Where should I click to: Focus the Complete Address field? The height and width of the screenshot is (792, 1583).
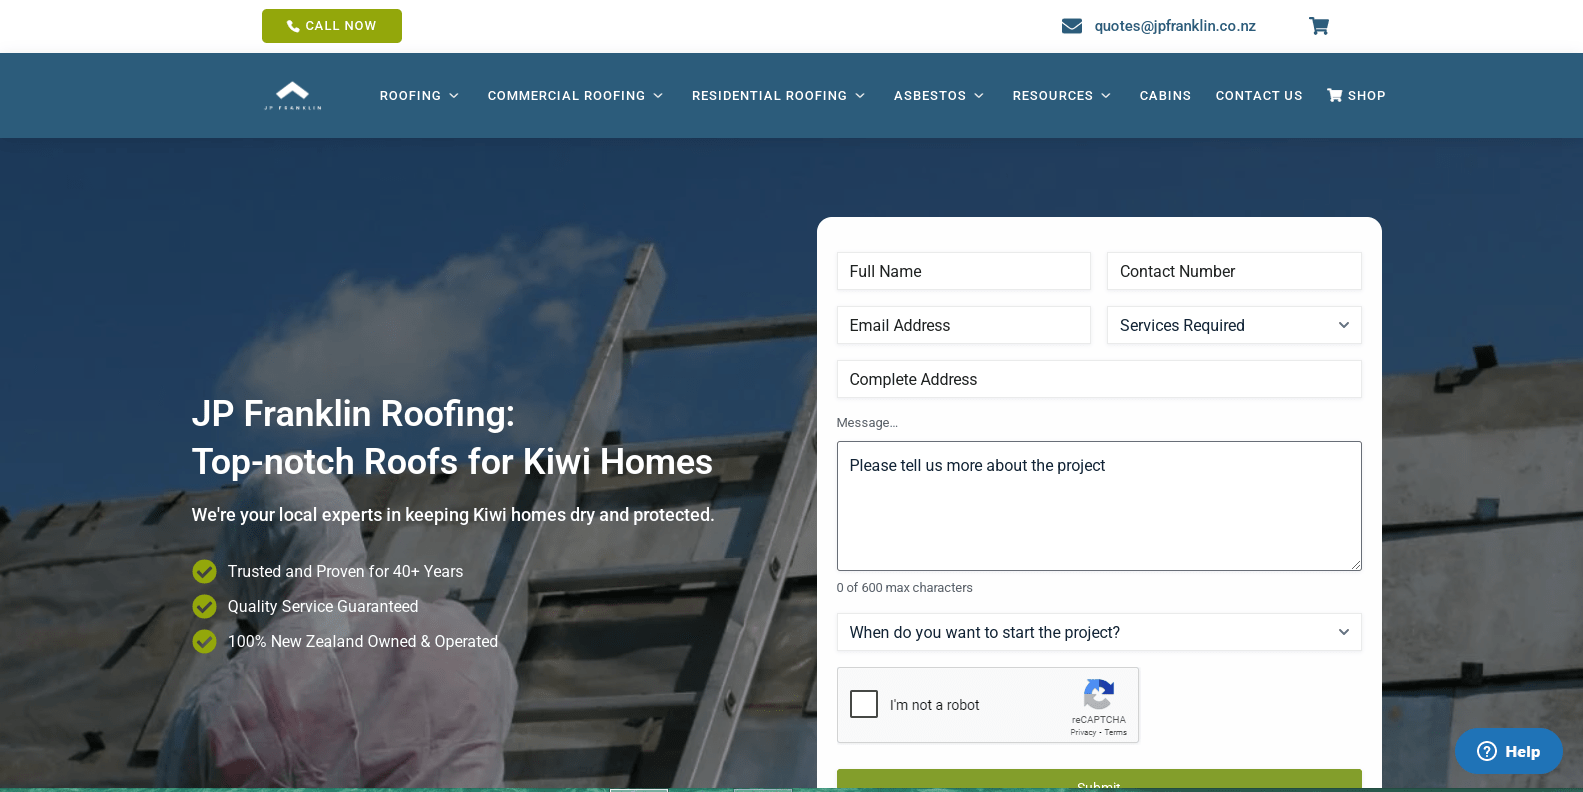point(1099,379)
